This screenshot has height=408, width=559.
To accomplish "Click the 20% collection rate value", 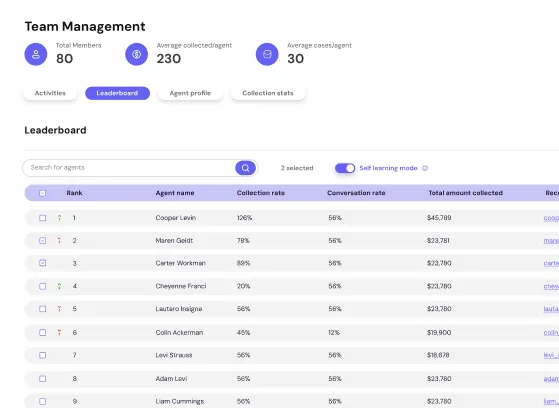I will click(x=243, y=286).
